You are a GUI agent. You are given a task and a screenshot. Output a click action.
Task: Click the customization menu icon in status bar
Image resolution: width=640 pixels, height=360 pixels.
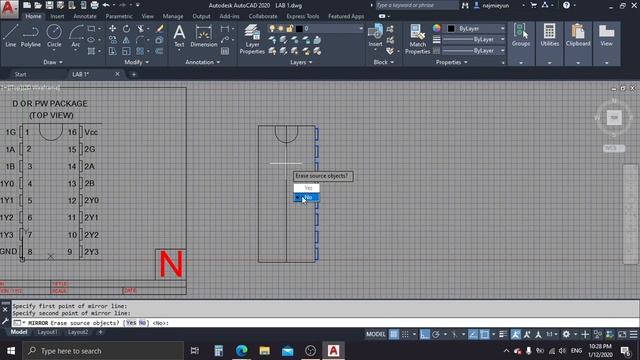(633, 334)
